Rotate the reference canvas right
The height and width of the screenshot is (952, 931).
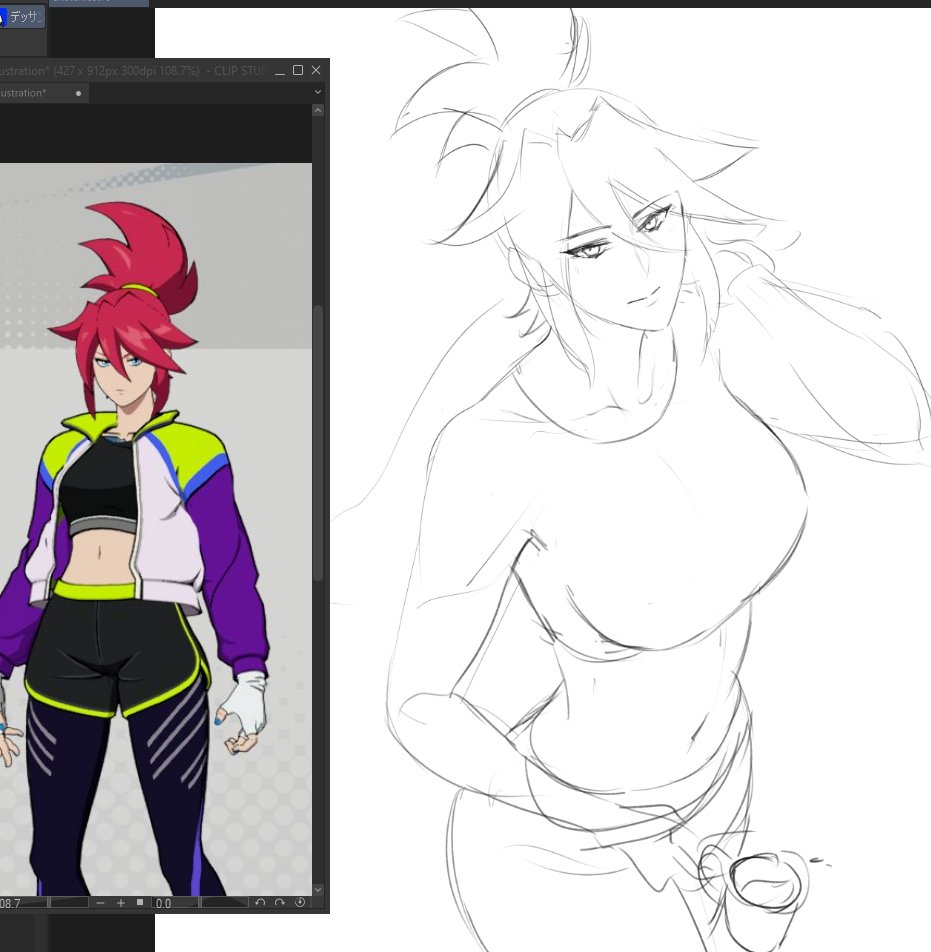tap(279, 902)
